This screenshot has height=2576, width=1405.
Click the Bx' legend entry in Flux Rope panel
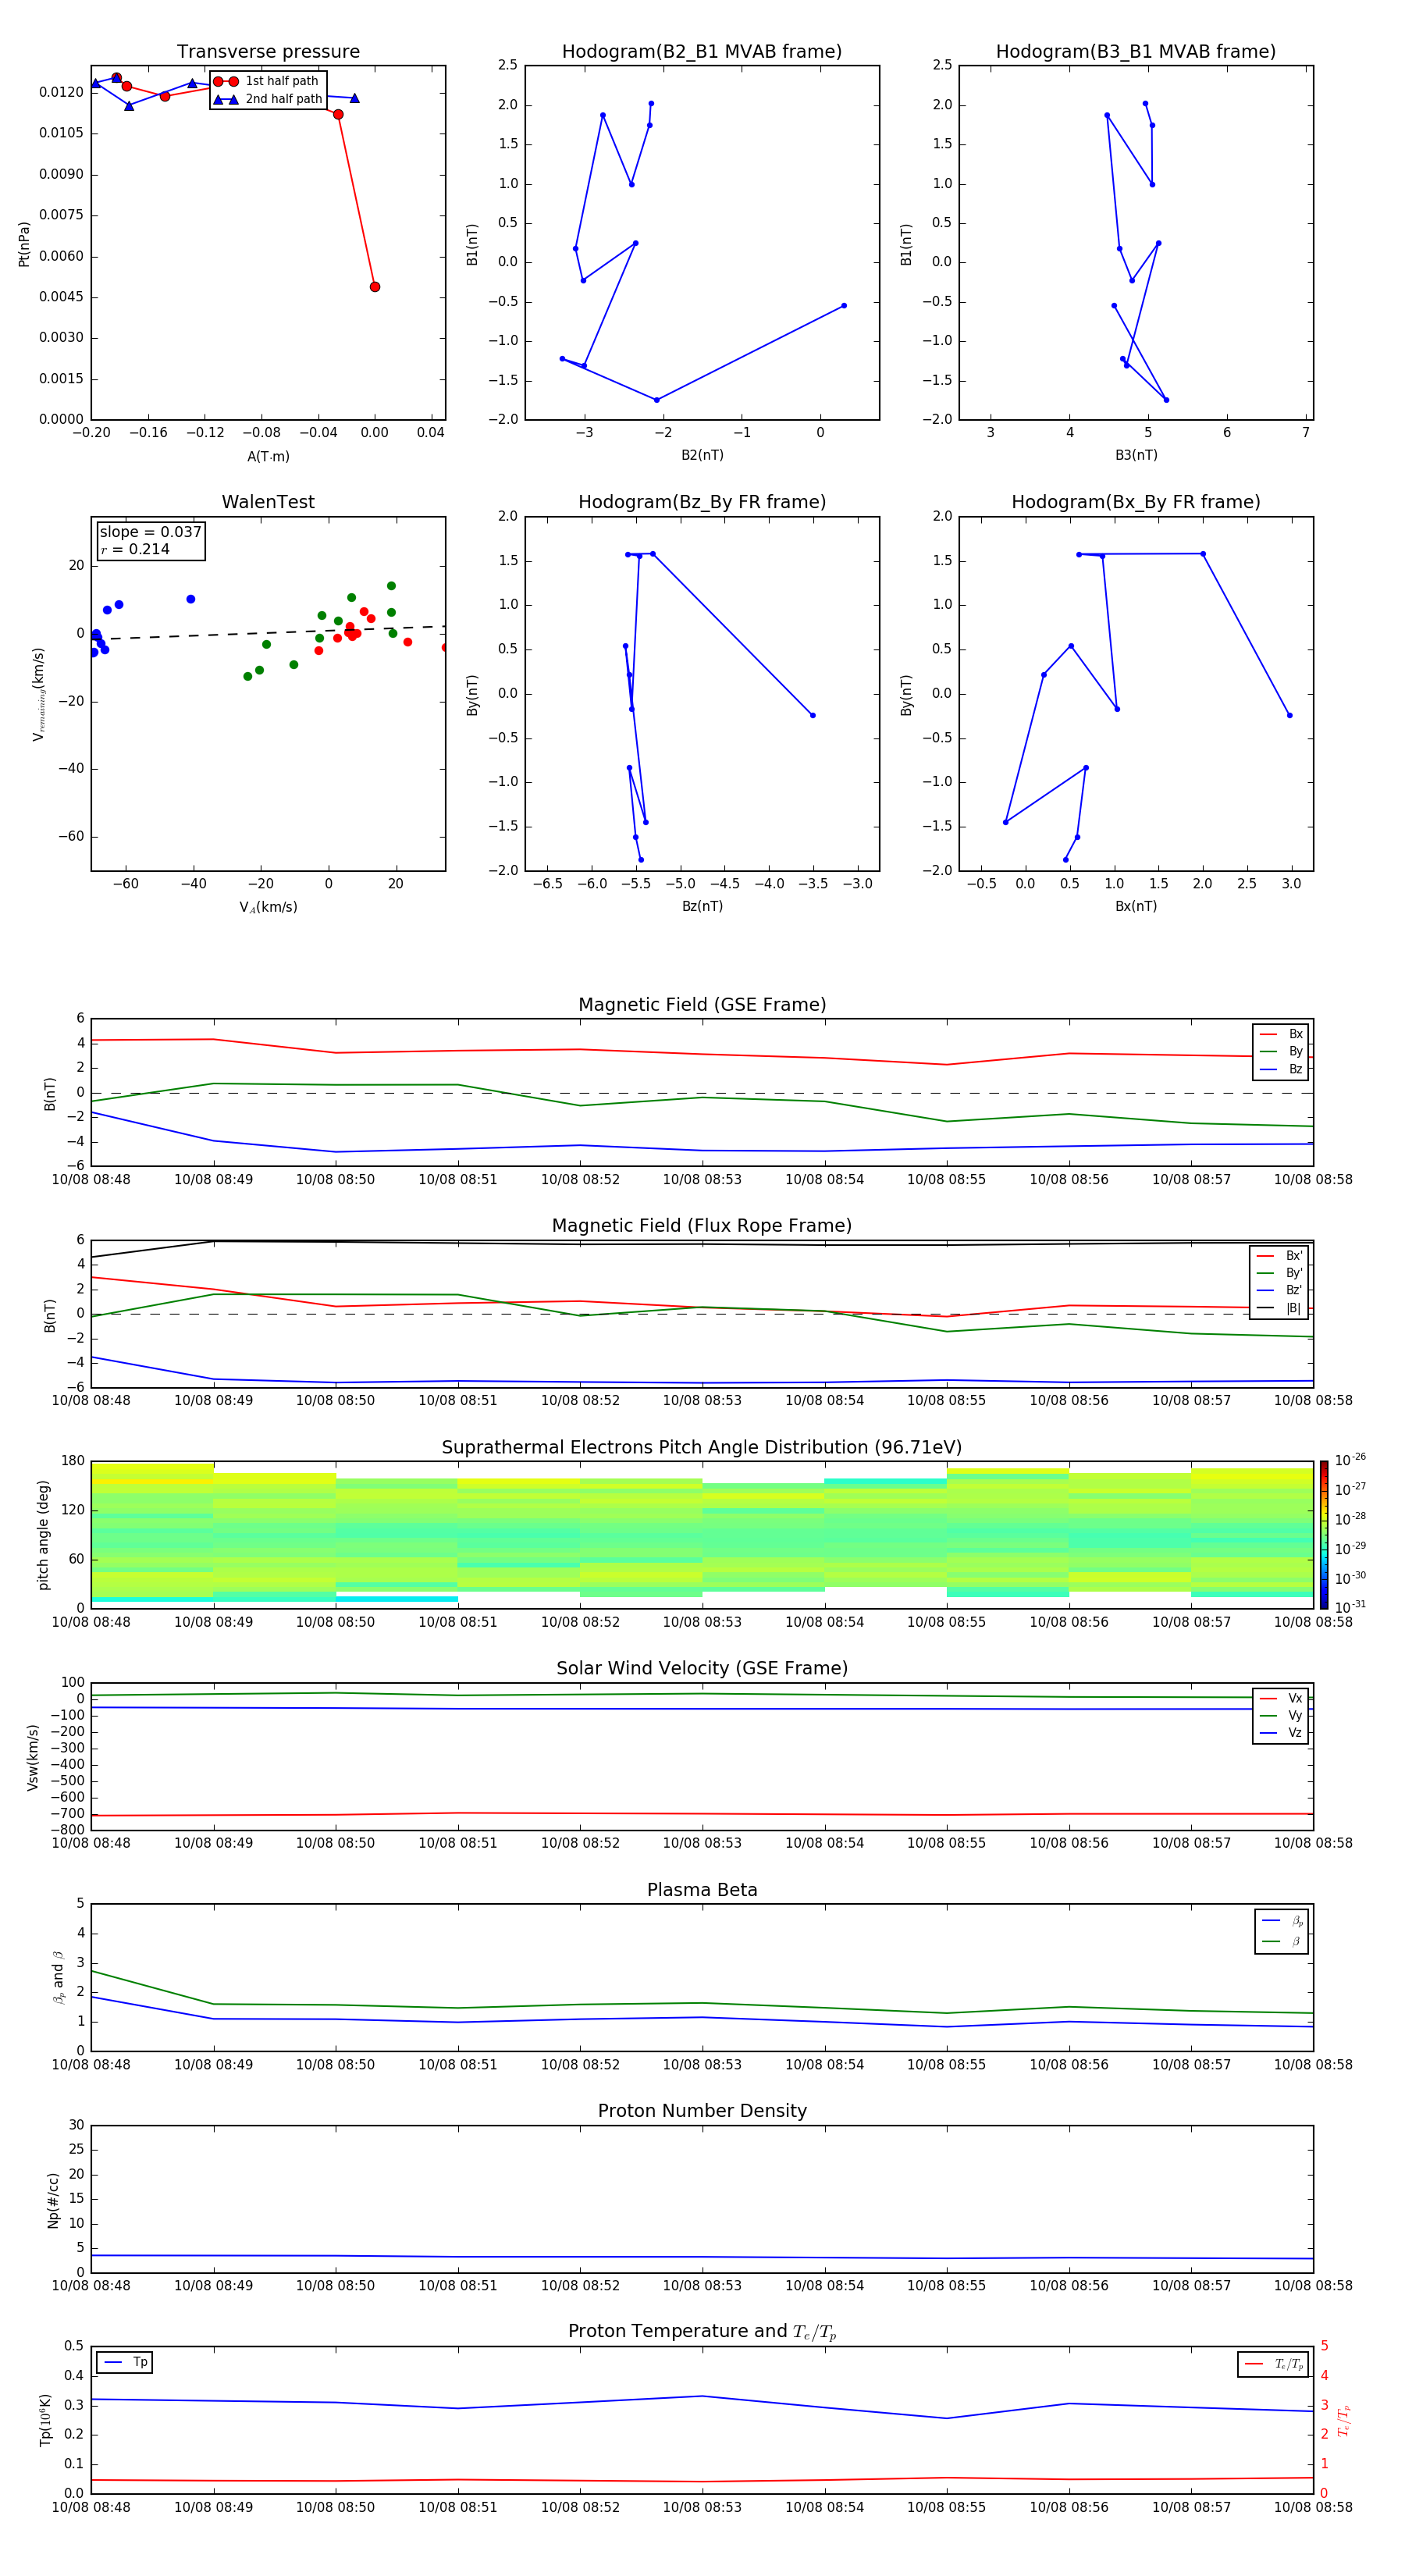[x=1279, y=1256]
